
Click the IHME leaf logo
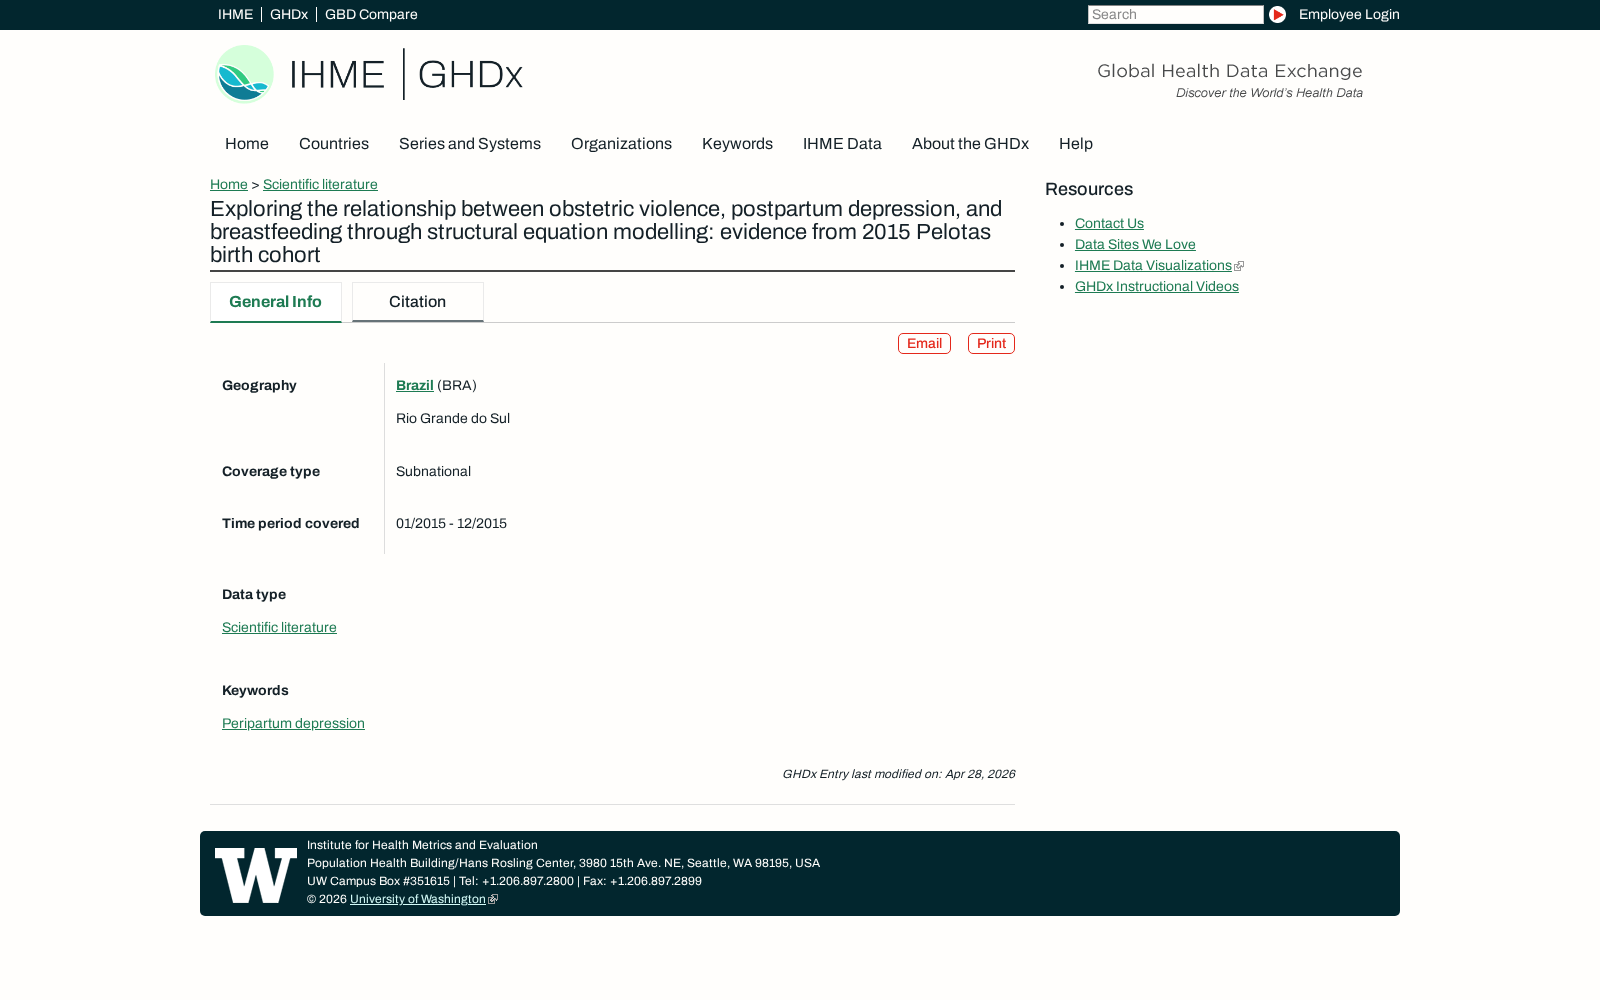(x=245, y=74)
